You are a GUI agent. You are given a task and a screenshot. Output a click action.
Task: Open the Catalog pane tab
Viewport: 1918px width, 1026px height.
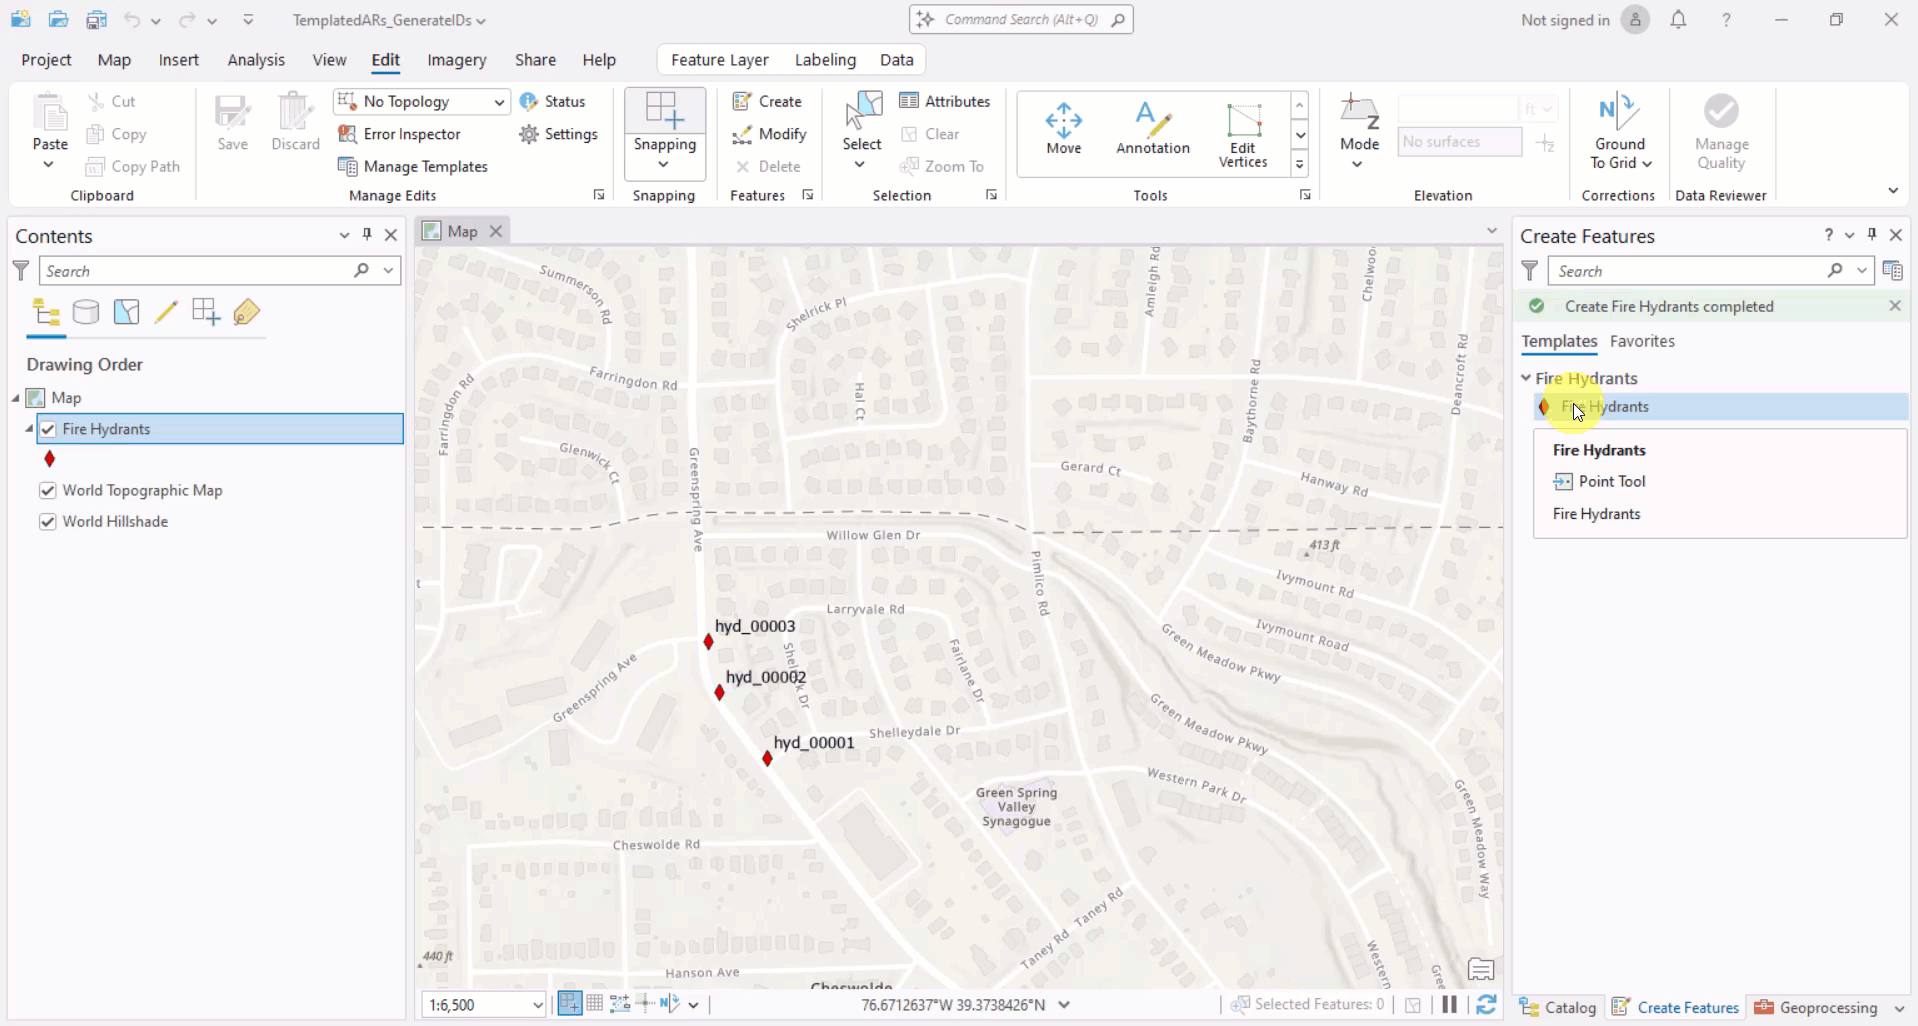[x=1558, y=1007]
